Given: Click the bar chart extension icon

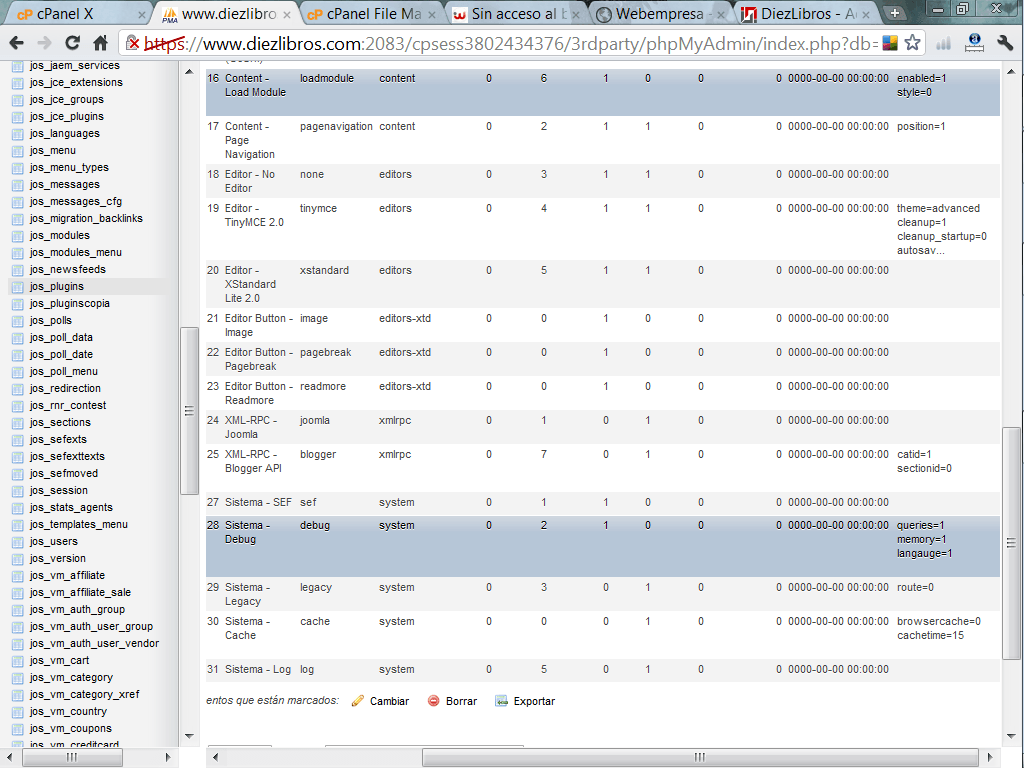Looking at the screenshot, I should [x=943, y=44].
